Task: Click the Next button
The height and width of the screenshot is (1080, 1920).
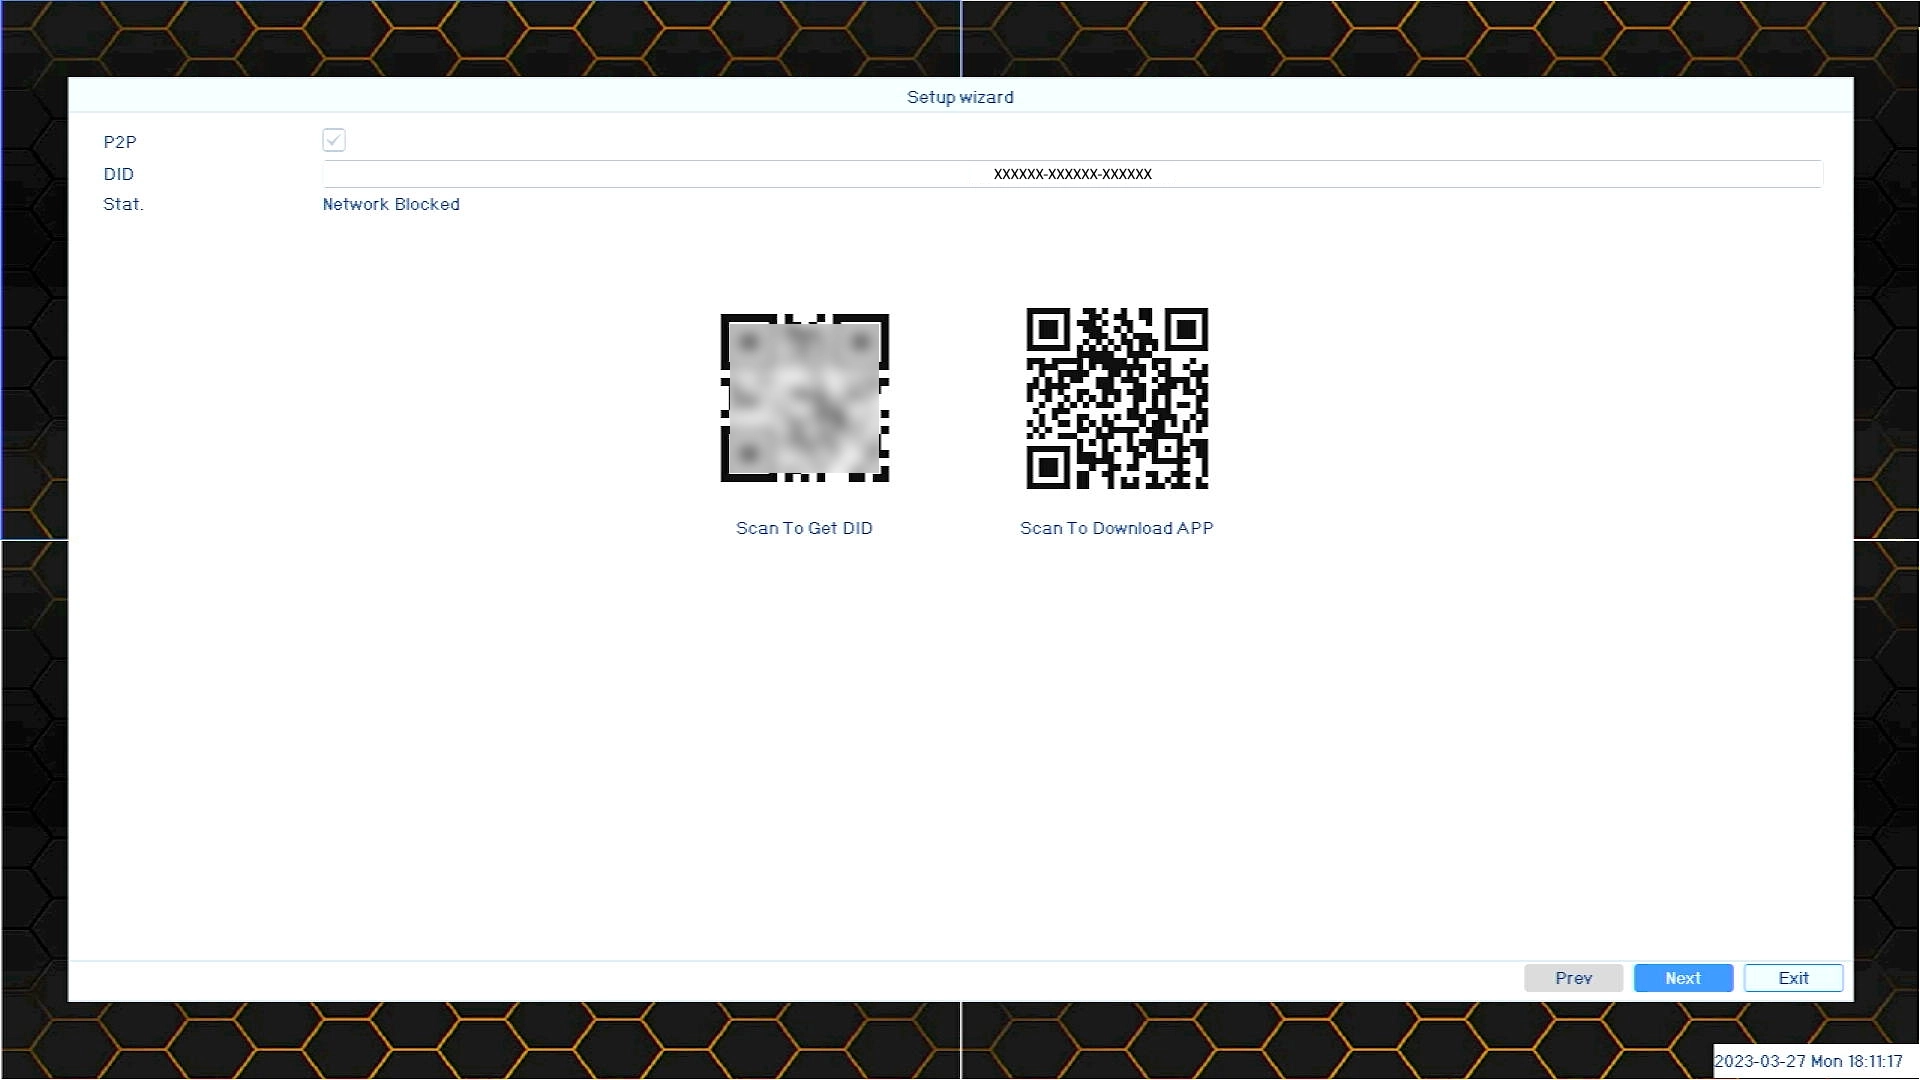Action: coord(1683,978)
